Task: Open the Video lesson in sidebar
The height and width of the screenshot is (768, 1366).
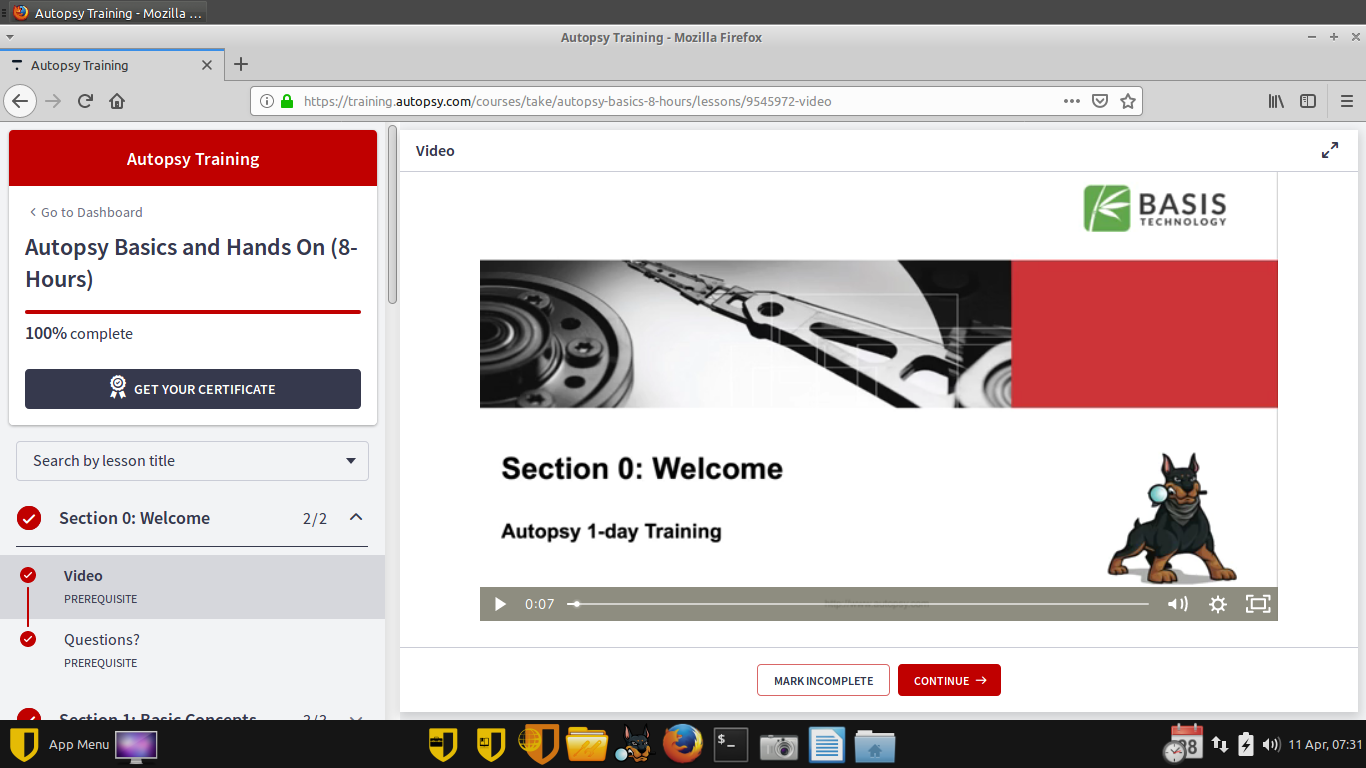Action: tap(192, 587)
